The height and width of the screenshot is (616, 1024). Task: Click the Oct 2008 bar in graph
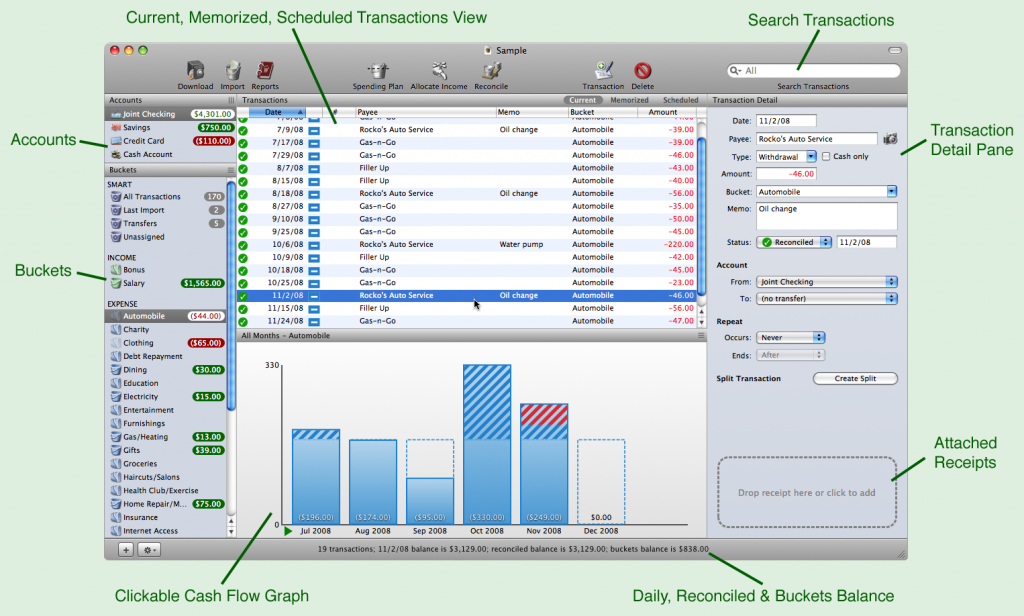click(487, 440)
